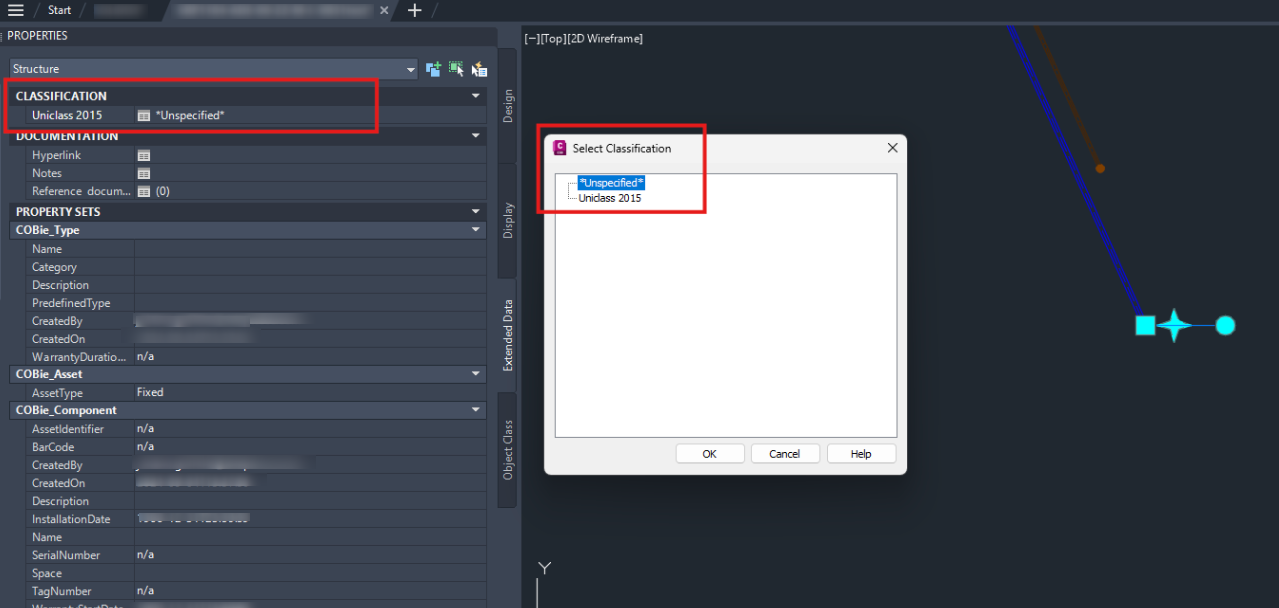The width and height of the screenshot is (1279, 608).
Task: Collapse the COBie_Asset property set
Action: click(475, 373)
